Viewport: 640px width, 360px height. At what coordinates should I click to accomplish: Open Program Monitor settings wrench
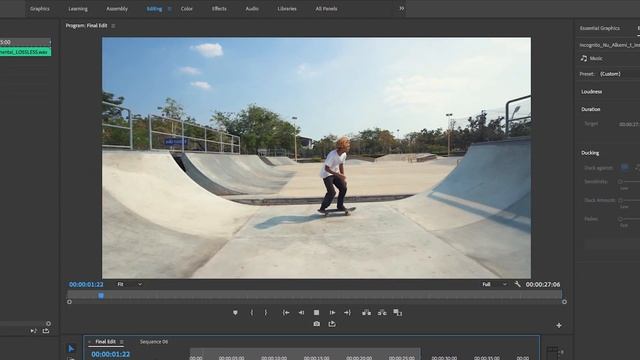coord(518,284)
